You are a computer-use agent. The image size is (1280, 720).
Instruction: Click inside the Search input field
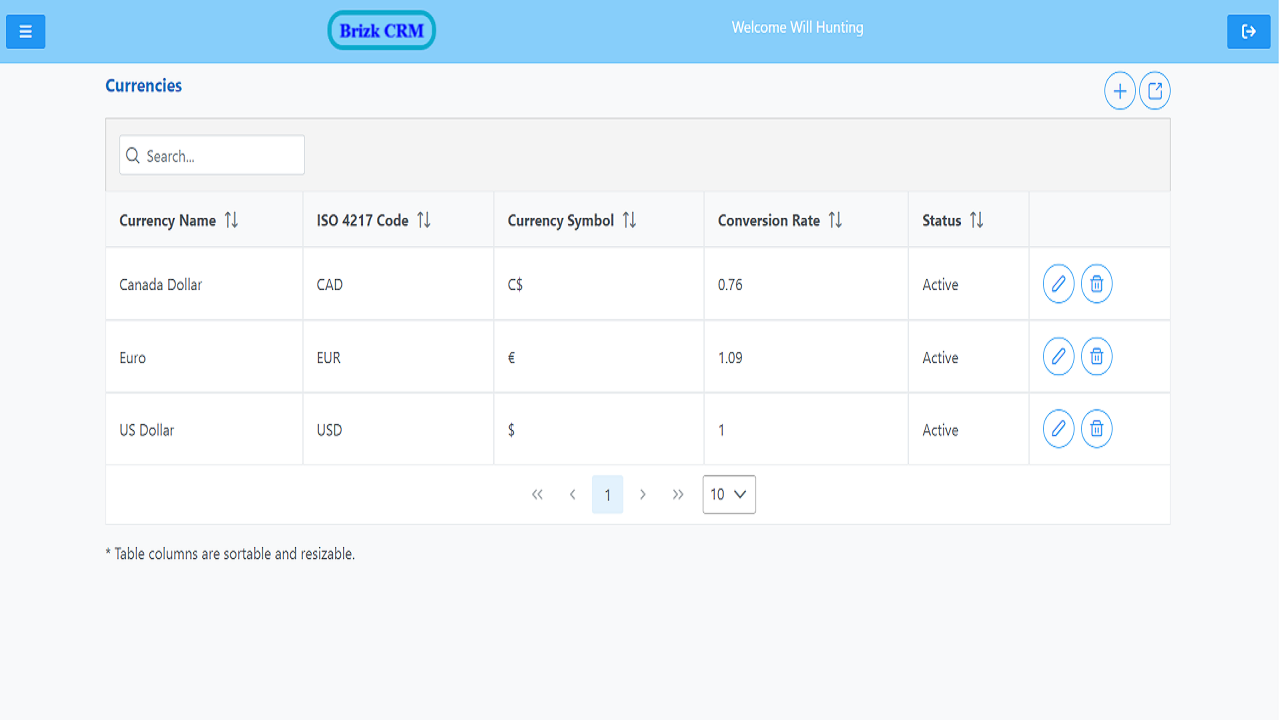pos(211,155)
